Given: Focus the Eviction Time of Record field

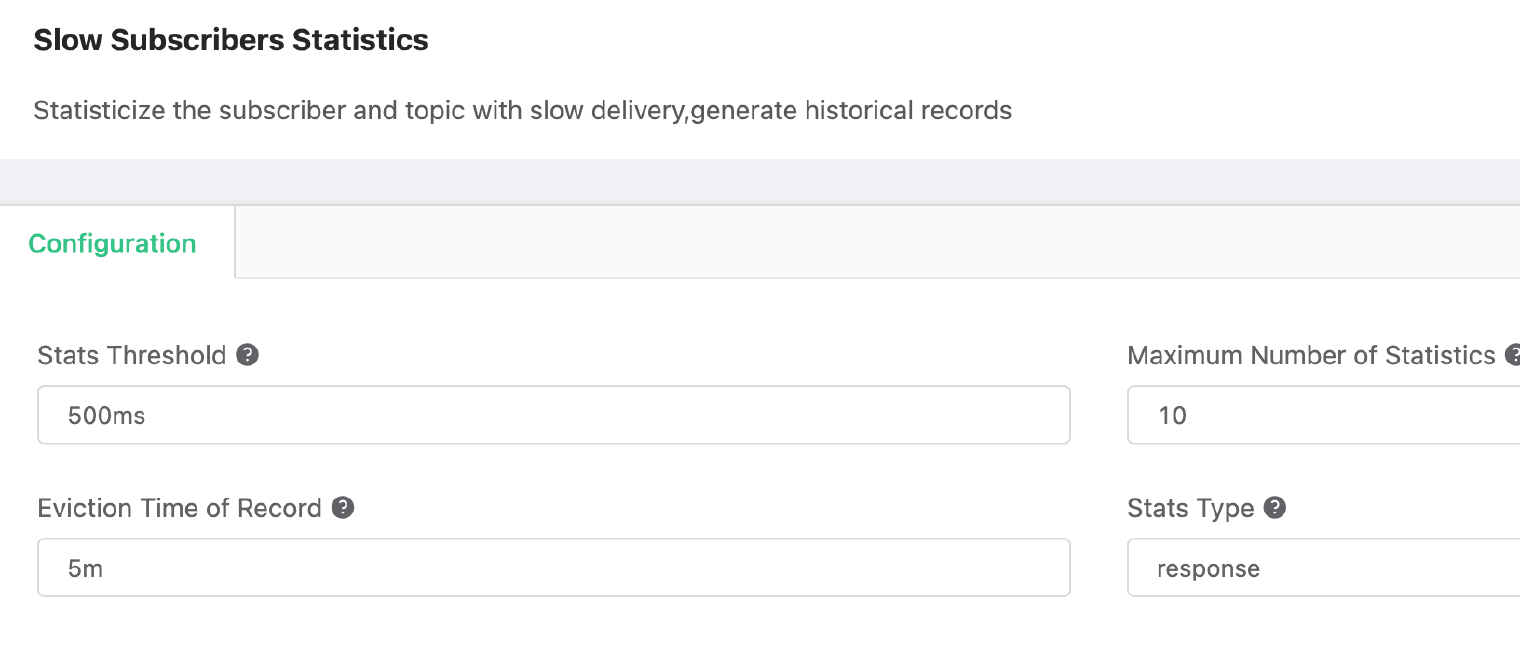Looking at the screenshot, I should [x=554, y=568].
